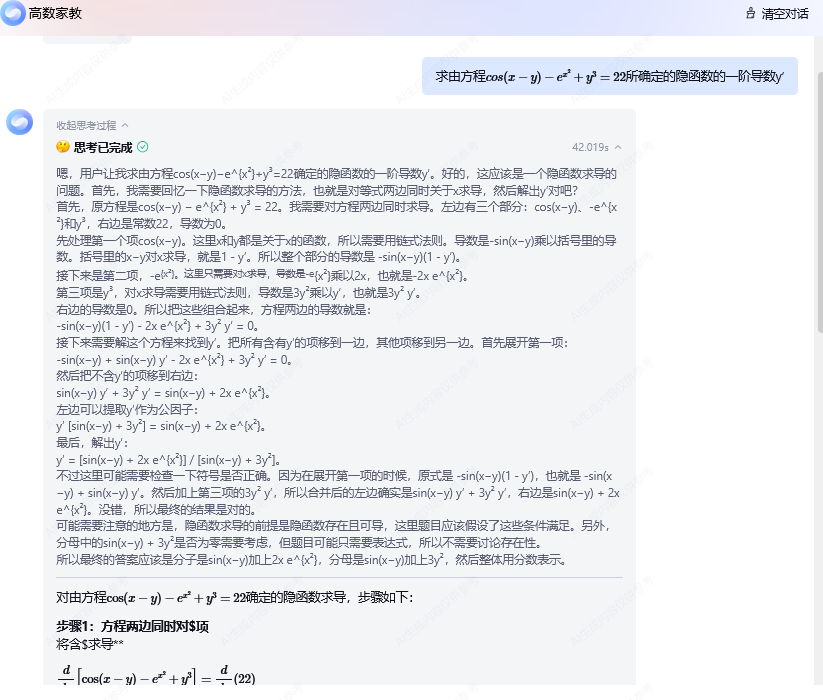Click the user question message bubble

tap(609, 77)
